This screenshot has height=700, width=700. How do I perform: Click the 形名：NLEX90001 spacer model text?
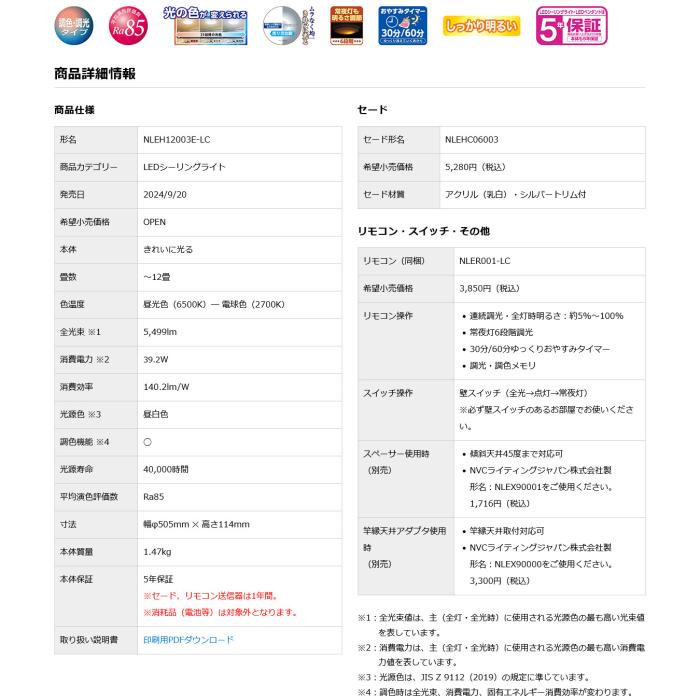(543, 487)
